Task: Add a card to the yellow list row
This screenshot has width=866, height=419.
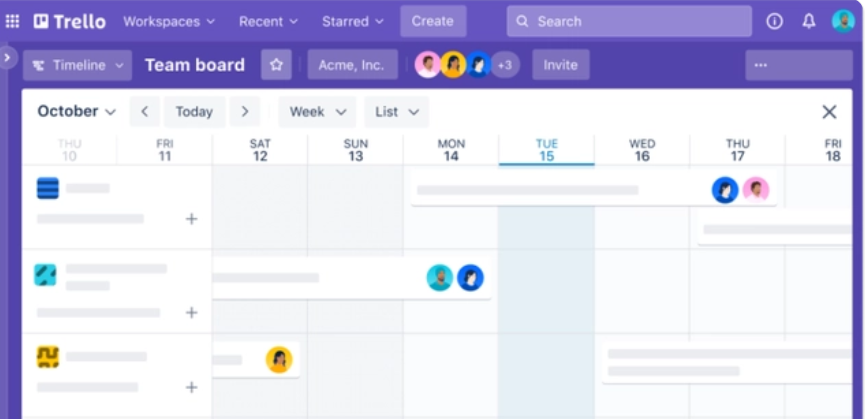Action: (191, 387)
